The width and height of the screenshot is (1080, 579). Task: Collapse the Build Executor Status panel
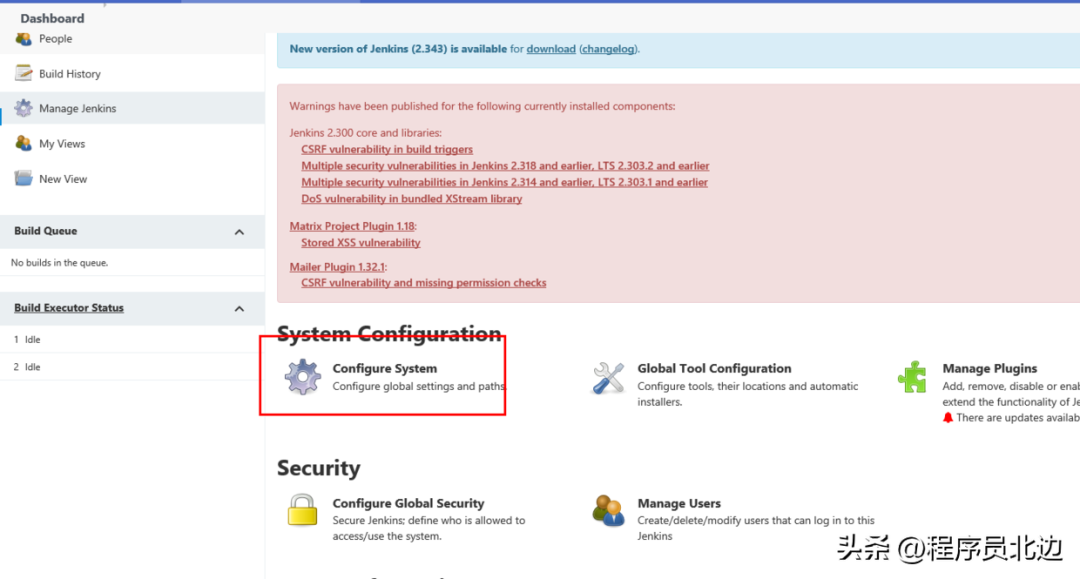[239, 308]
